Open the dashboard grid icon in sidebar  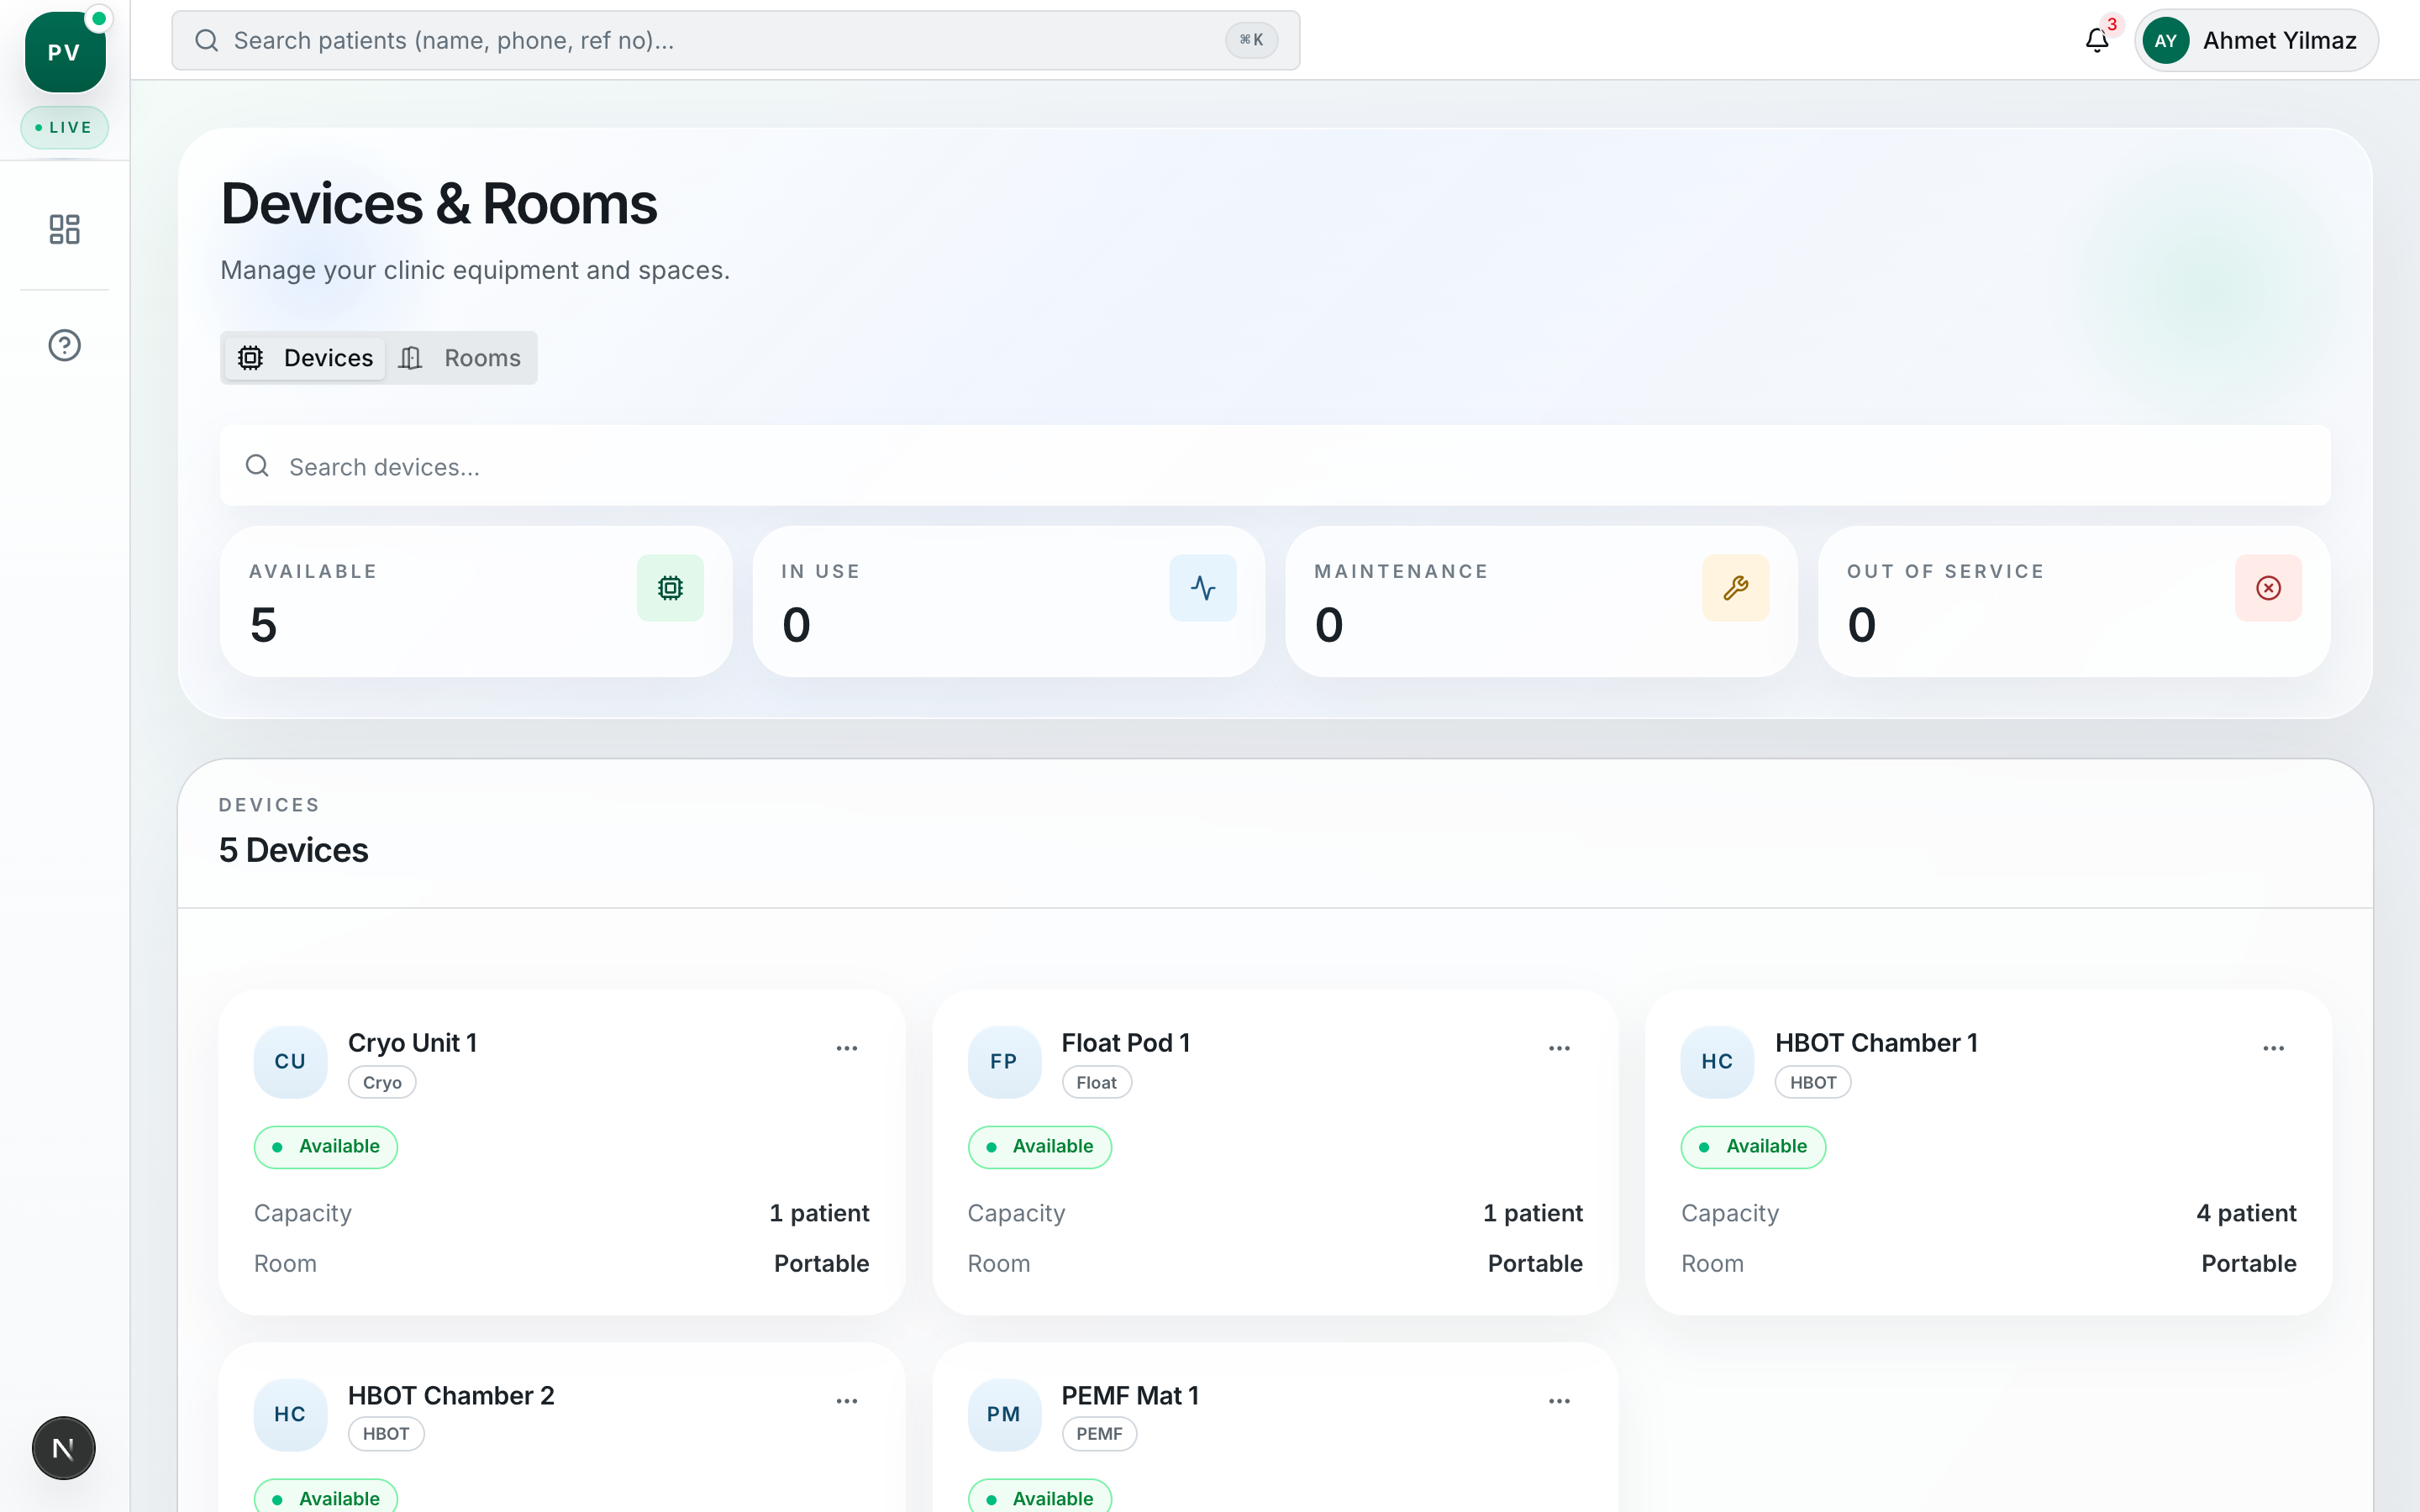click(x=65, y=229)
